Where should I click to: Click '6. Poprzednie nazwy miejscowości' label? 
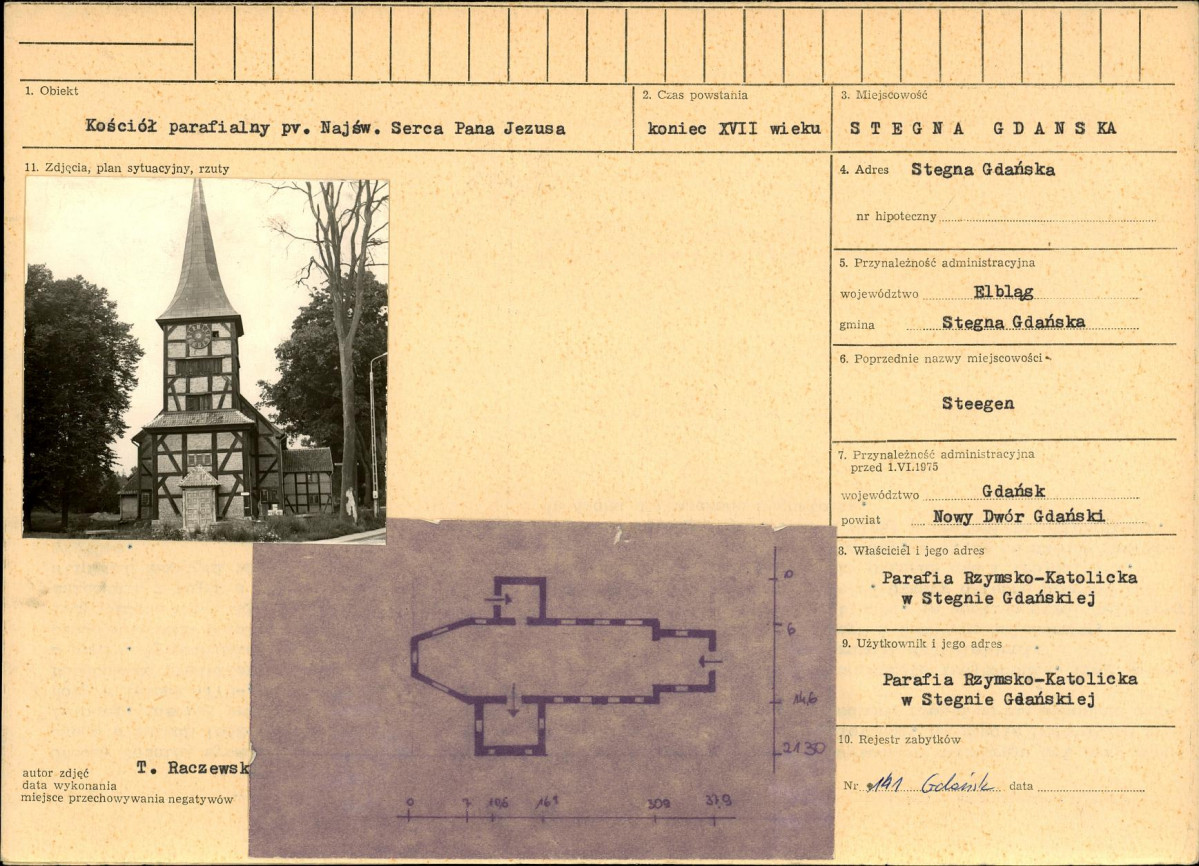(x=941, y=358)
